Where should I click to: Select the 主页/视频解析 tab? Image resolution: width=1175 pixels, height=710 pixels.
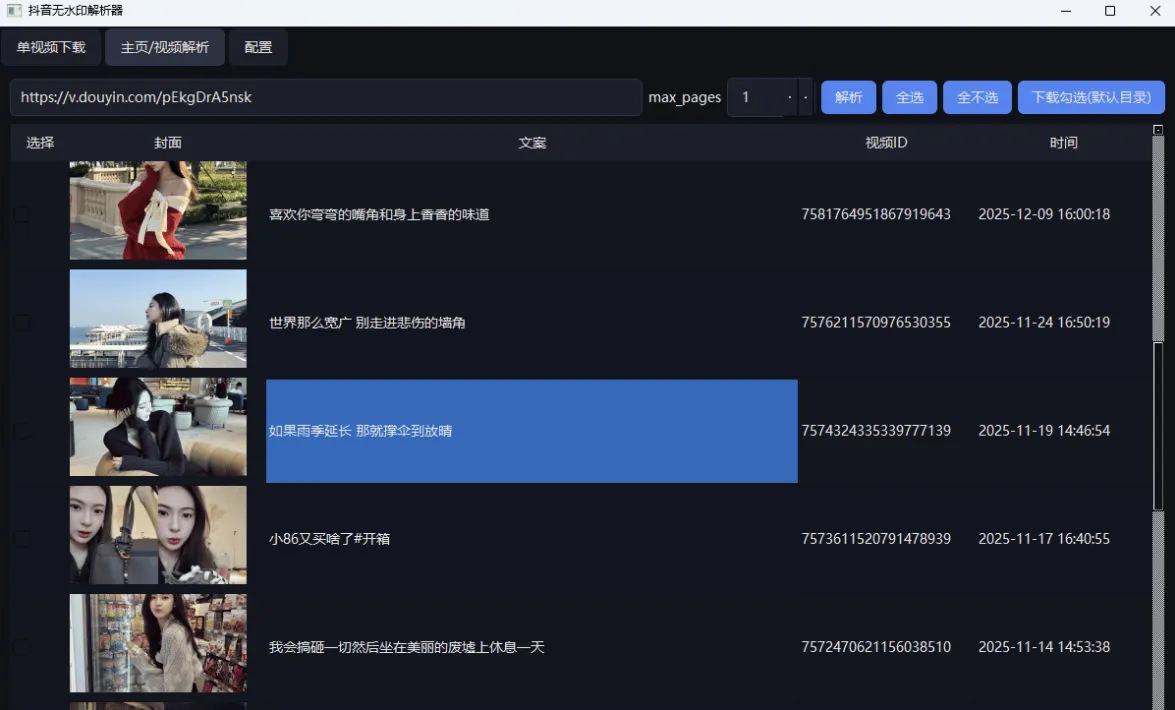tap(163, 46)
